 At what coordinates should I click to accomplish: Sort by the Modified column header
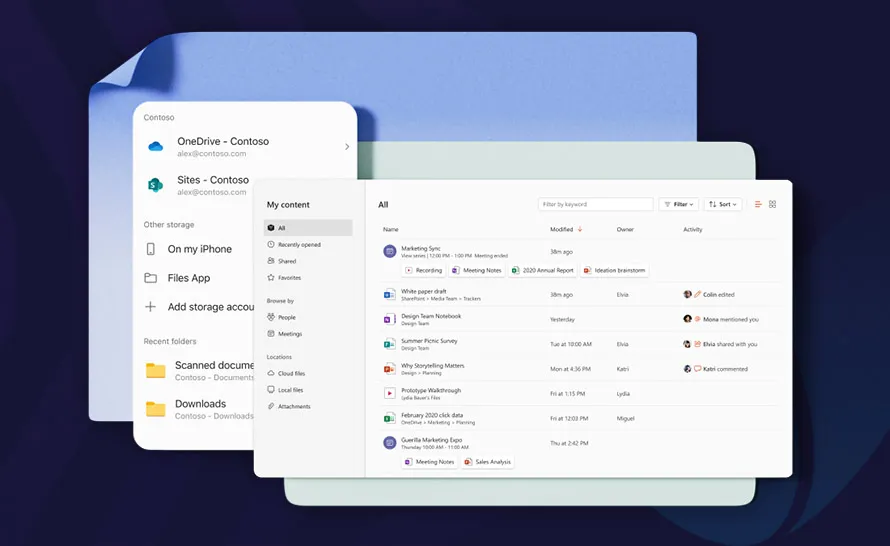(x=566, y=229)
